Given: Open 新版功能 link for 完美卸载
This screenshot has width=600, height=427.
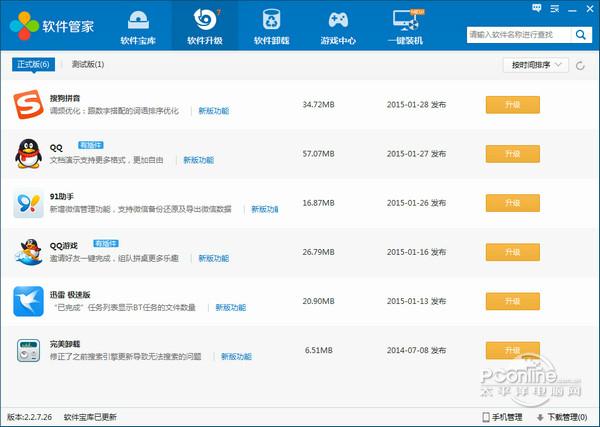Looking at the screenshot, I should point(236,357).
